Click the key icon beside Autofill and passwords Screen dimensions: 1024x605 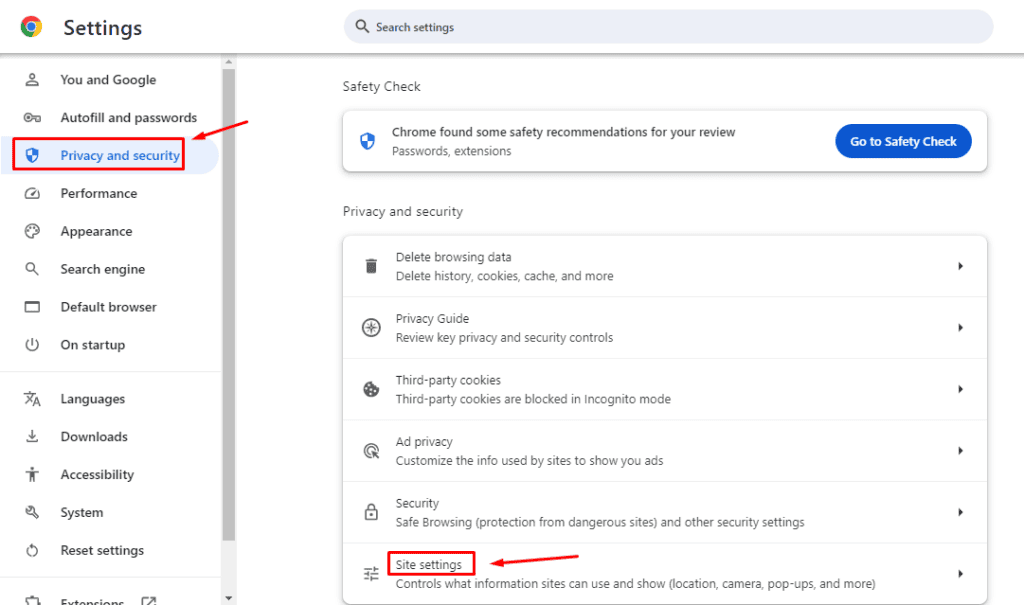point(32,118)
